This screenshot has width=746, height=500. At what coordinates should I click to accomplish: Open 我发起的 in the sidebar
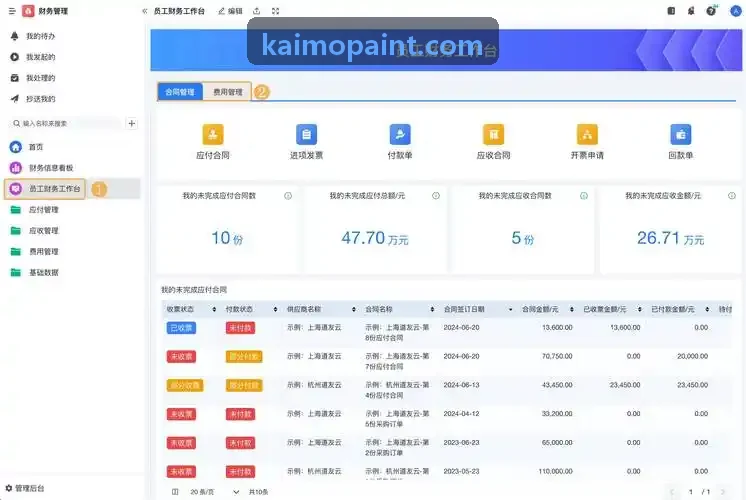click(40, 57)
